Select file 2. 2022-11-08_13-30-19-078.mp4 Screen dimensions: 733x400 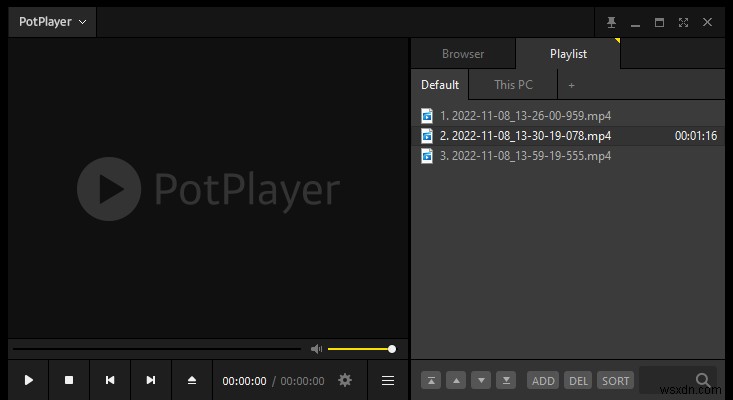point(568,136)
